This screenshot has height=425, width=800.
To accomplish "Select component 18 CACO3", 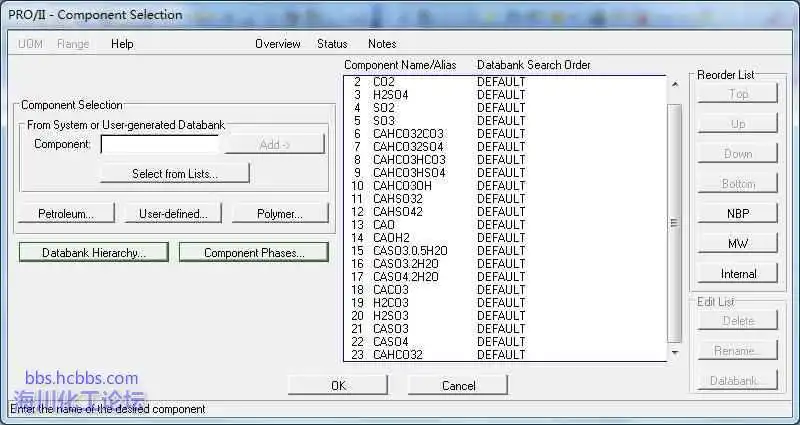I will tap(505, 290).
